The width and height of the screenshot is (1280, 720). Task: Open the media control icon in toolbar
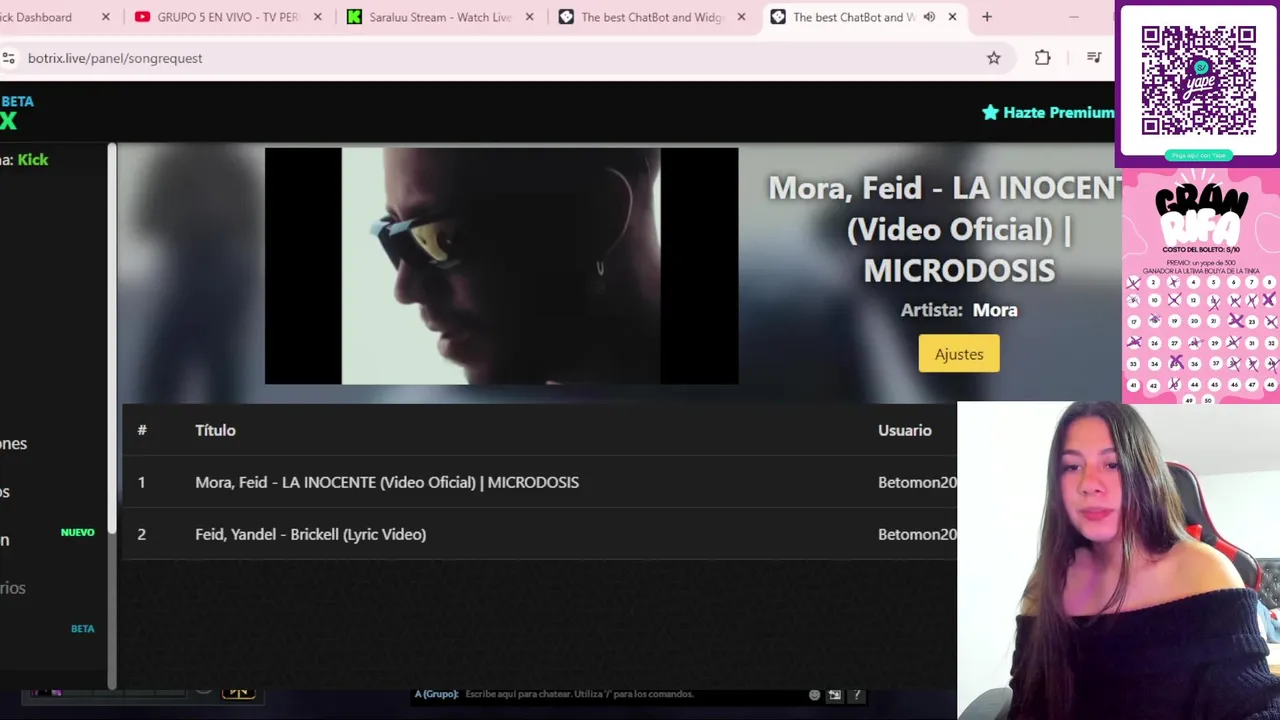click(1093, 58)
